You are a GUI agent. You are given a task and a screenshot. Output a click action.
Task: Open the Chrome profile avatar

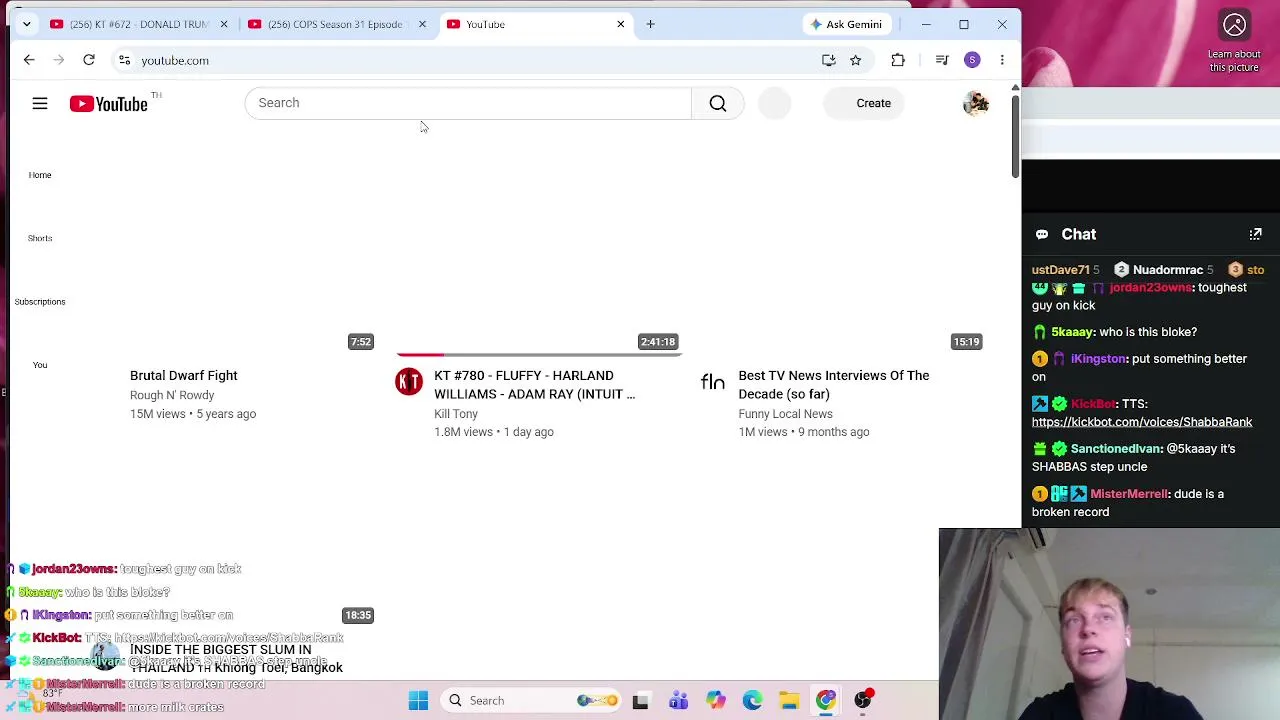[x=972, y=60]
